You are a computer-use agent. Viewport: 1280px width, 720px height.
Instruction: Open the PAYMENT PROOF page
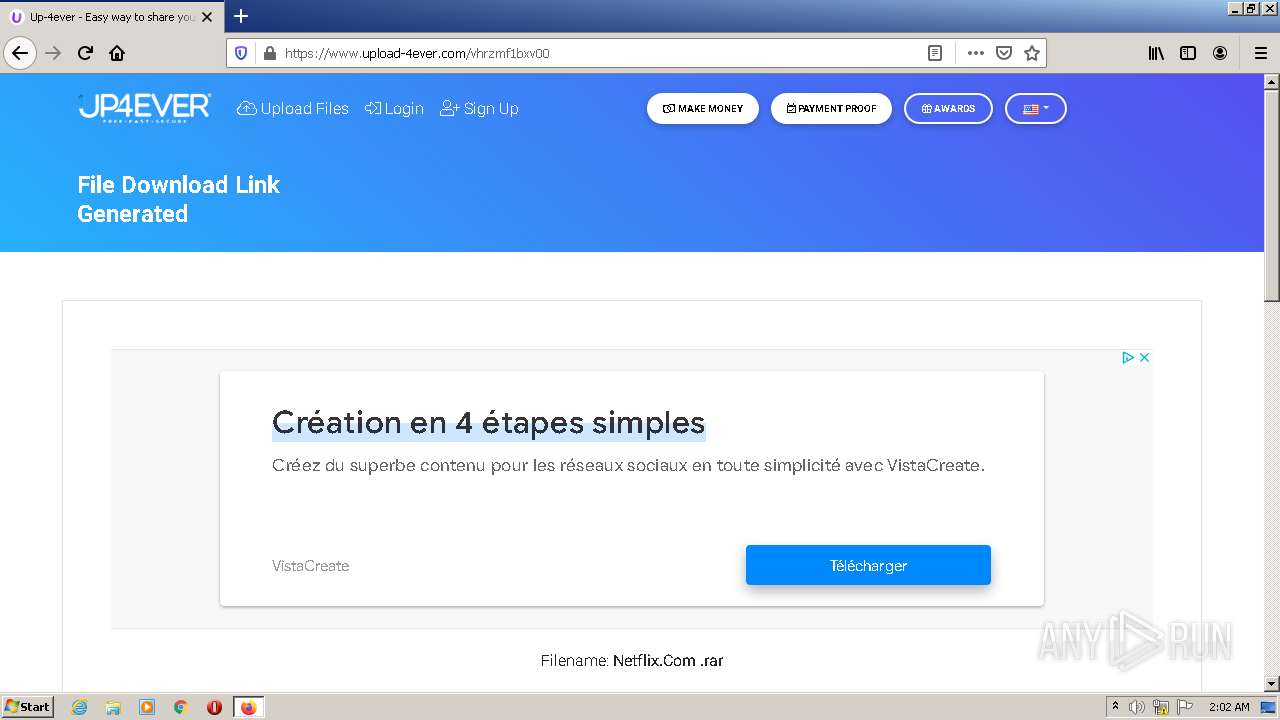[831, 108]
